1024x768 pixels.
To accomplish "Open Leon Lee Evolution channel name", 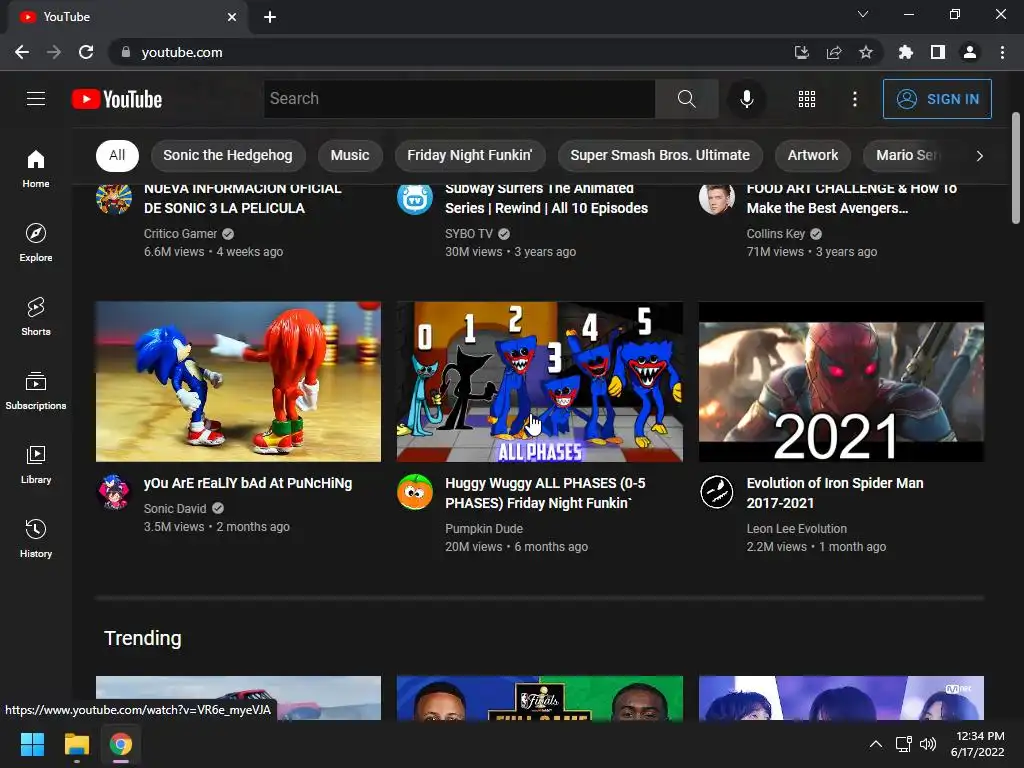I will (797, 529).
